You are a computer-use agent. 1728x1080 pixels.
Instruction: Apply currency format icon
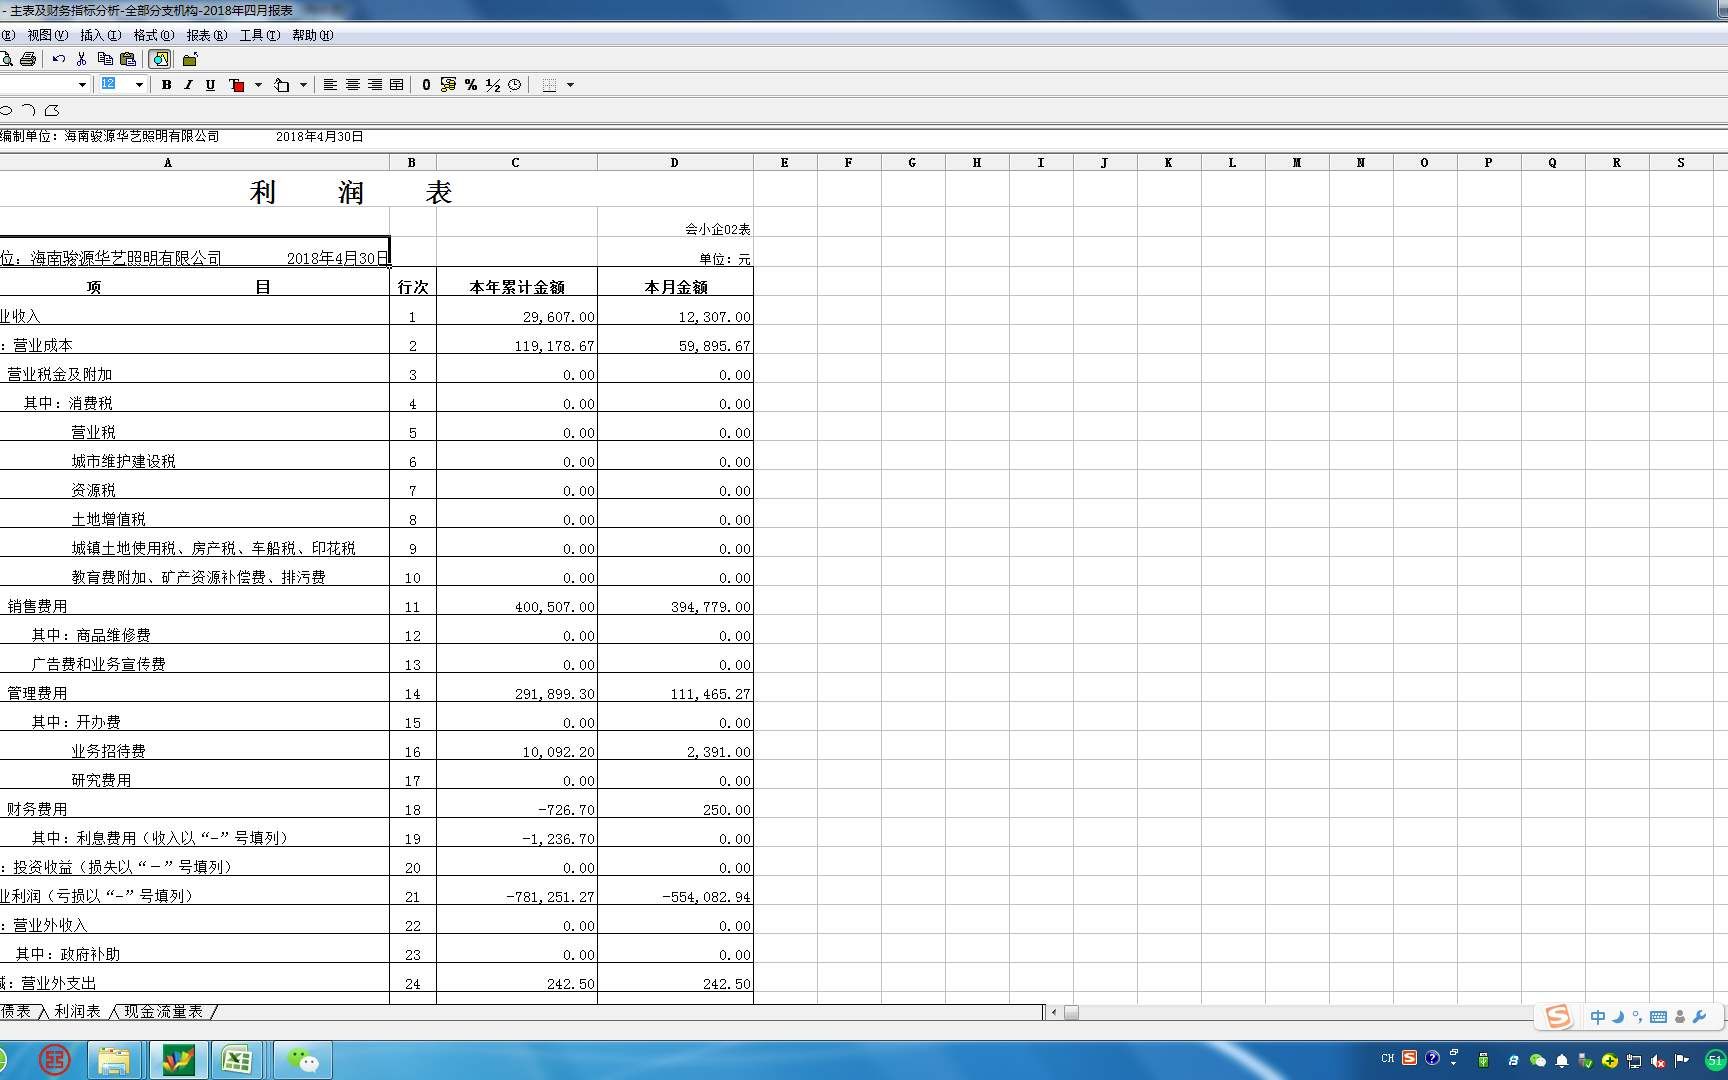pos(448,85)
